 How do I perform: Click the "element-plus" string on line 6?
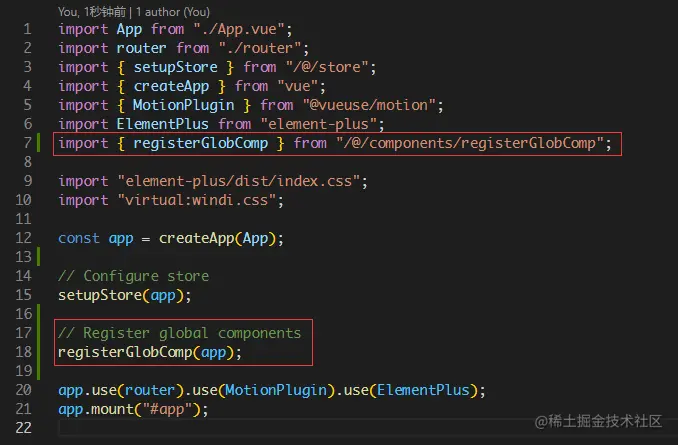coord(319,124)
